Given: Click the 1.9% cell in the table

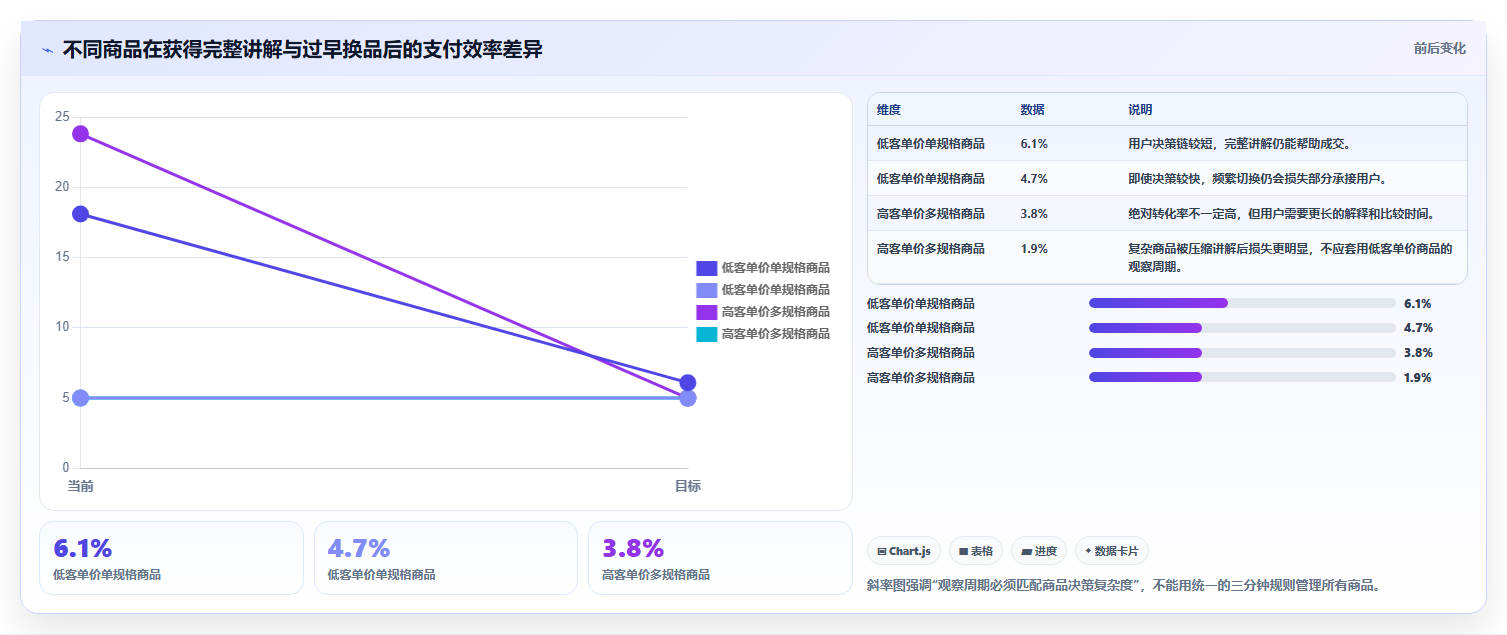Looking at the screenshot, I should point(1034,249).
